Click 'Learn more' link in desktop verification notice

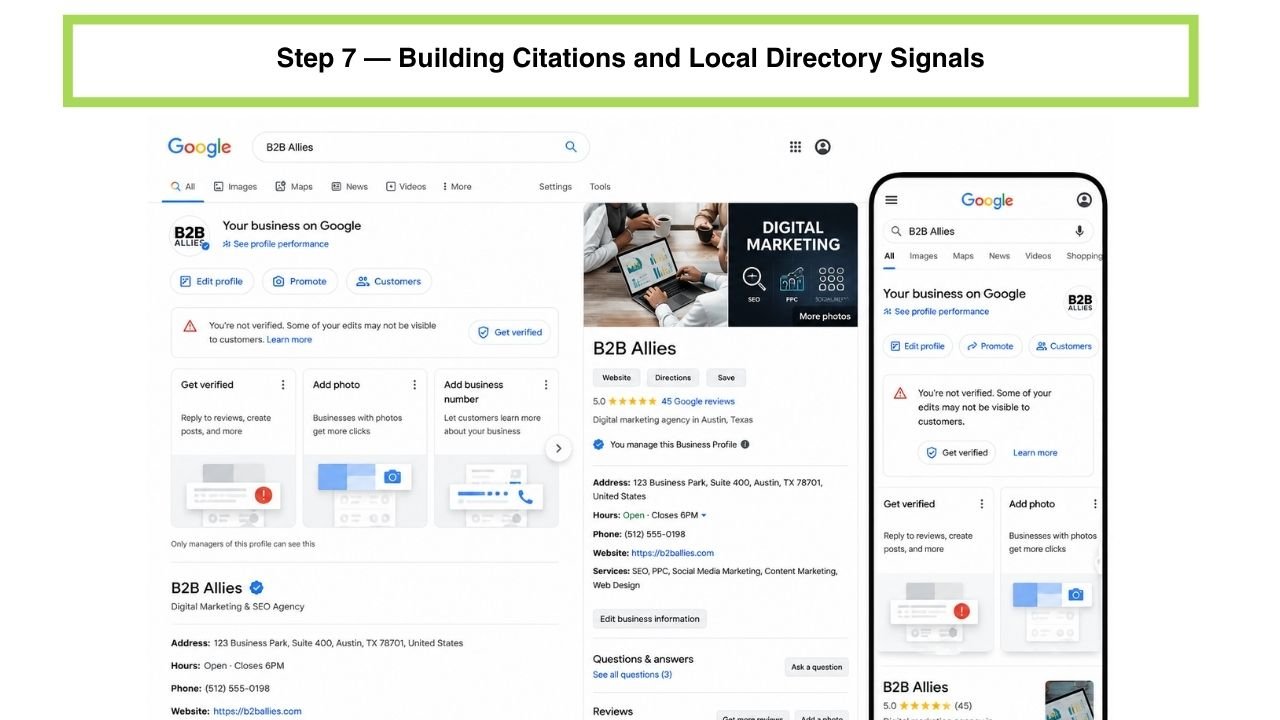click(x=289, y=340)
